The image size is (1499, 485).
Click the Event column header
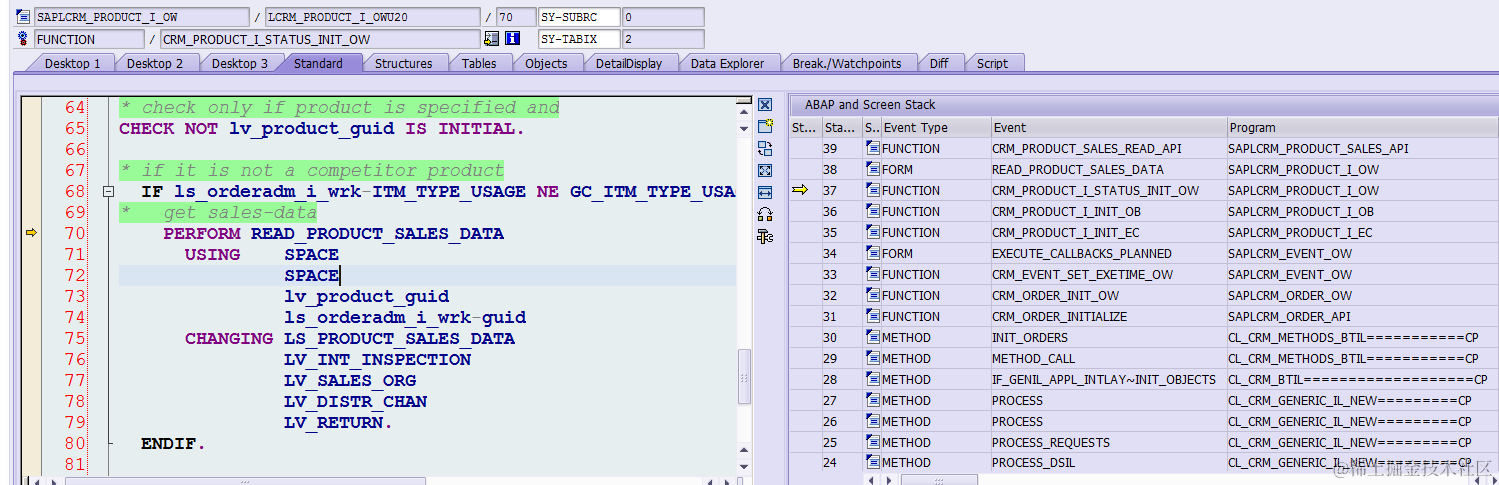tap(1108, 127)
